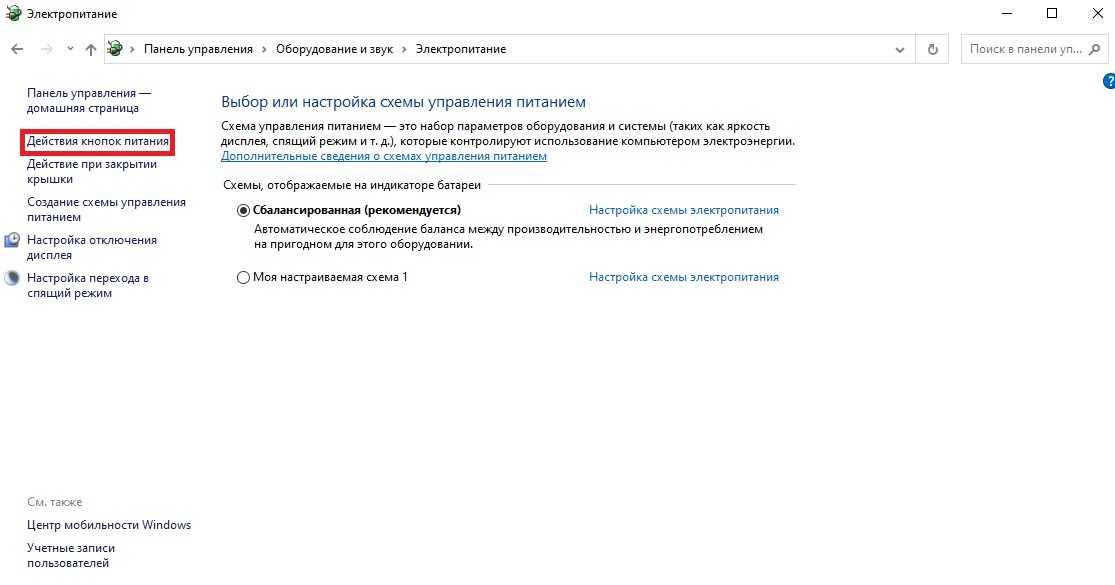Open Панель управления — домашняя страница

tap(89, 100)
